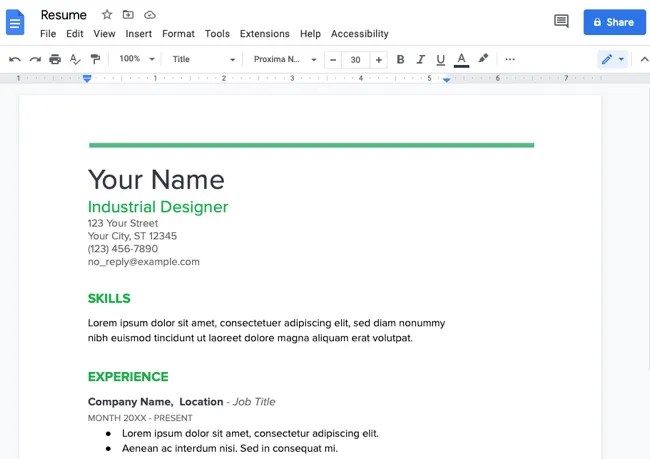Check cloud save status icon
This screenshot has height=459, width=650.
[150, 15]
